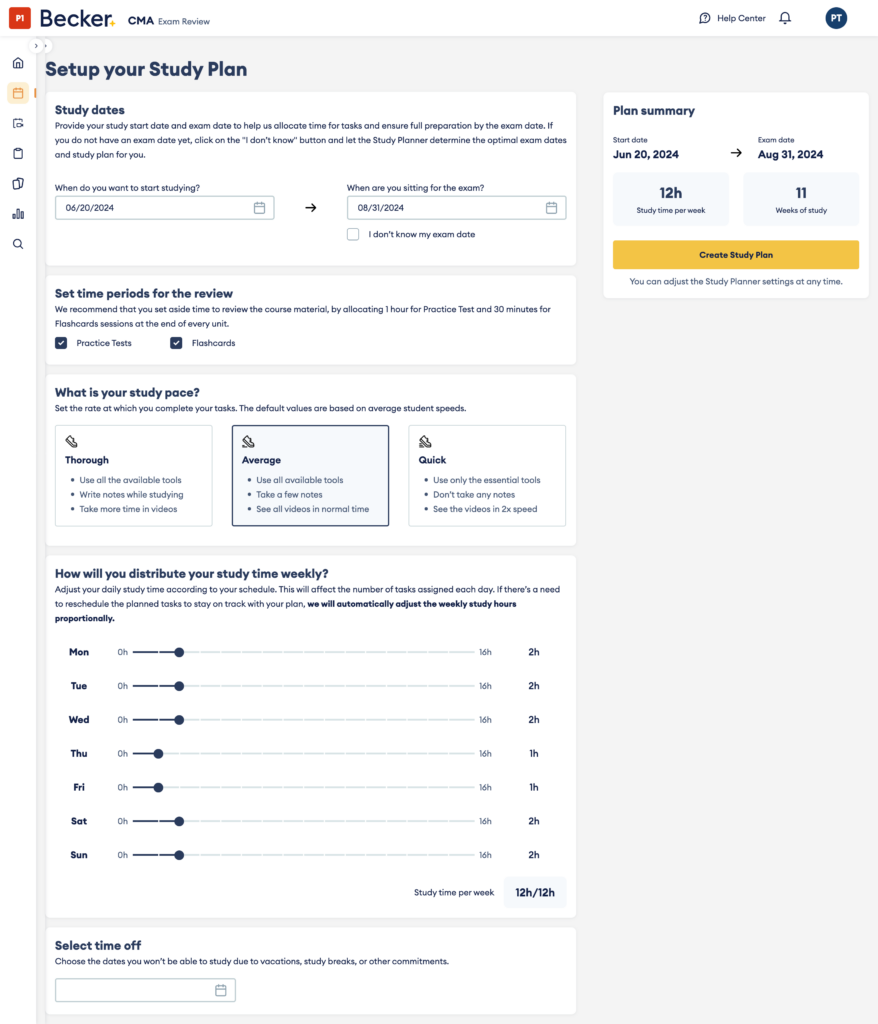Open notifications bell icon
The width and height of the screenshot is (878, 1024).
click(x=785, y=18)
